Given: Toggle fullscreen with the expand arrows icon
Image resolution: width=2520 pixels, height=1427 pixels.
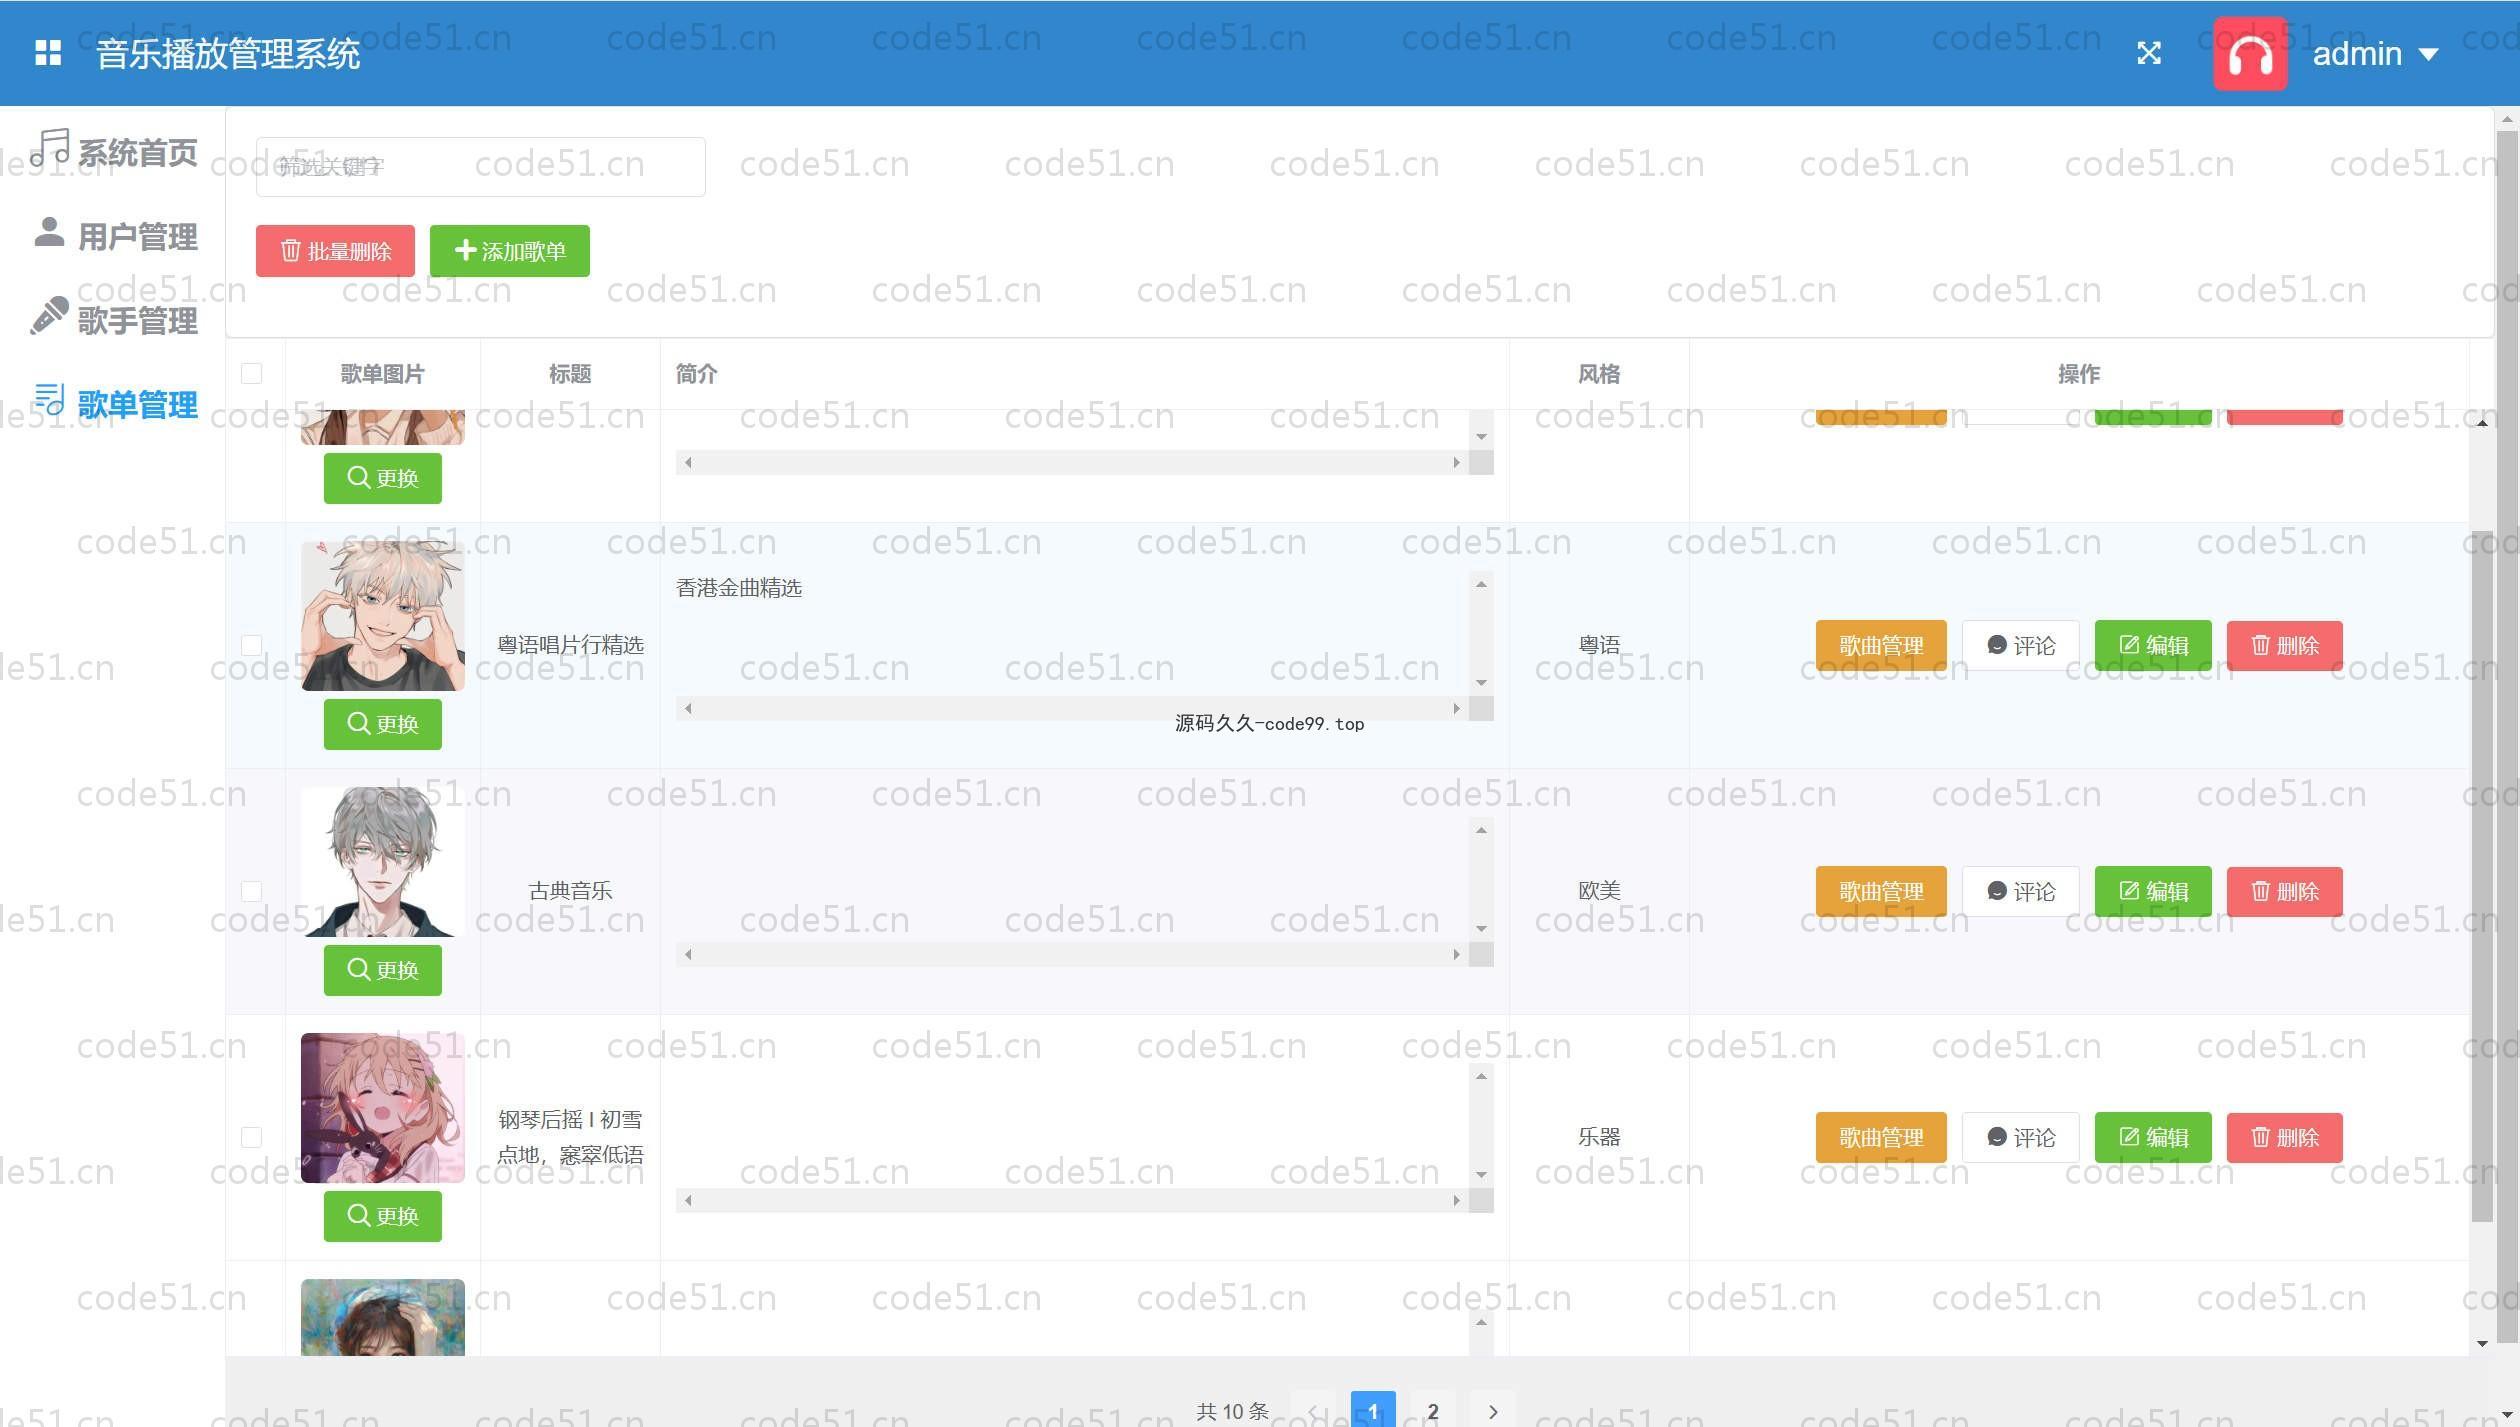Looking at the screenshot, I should [x=2149, y=53].
